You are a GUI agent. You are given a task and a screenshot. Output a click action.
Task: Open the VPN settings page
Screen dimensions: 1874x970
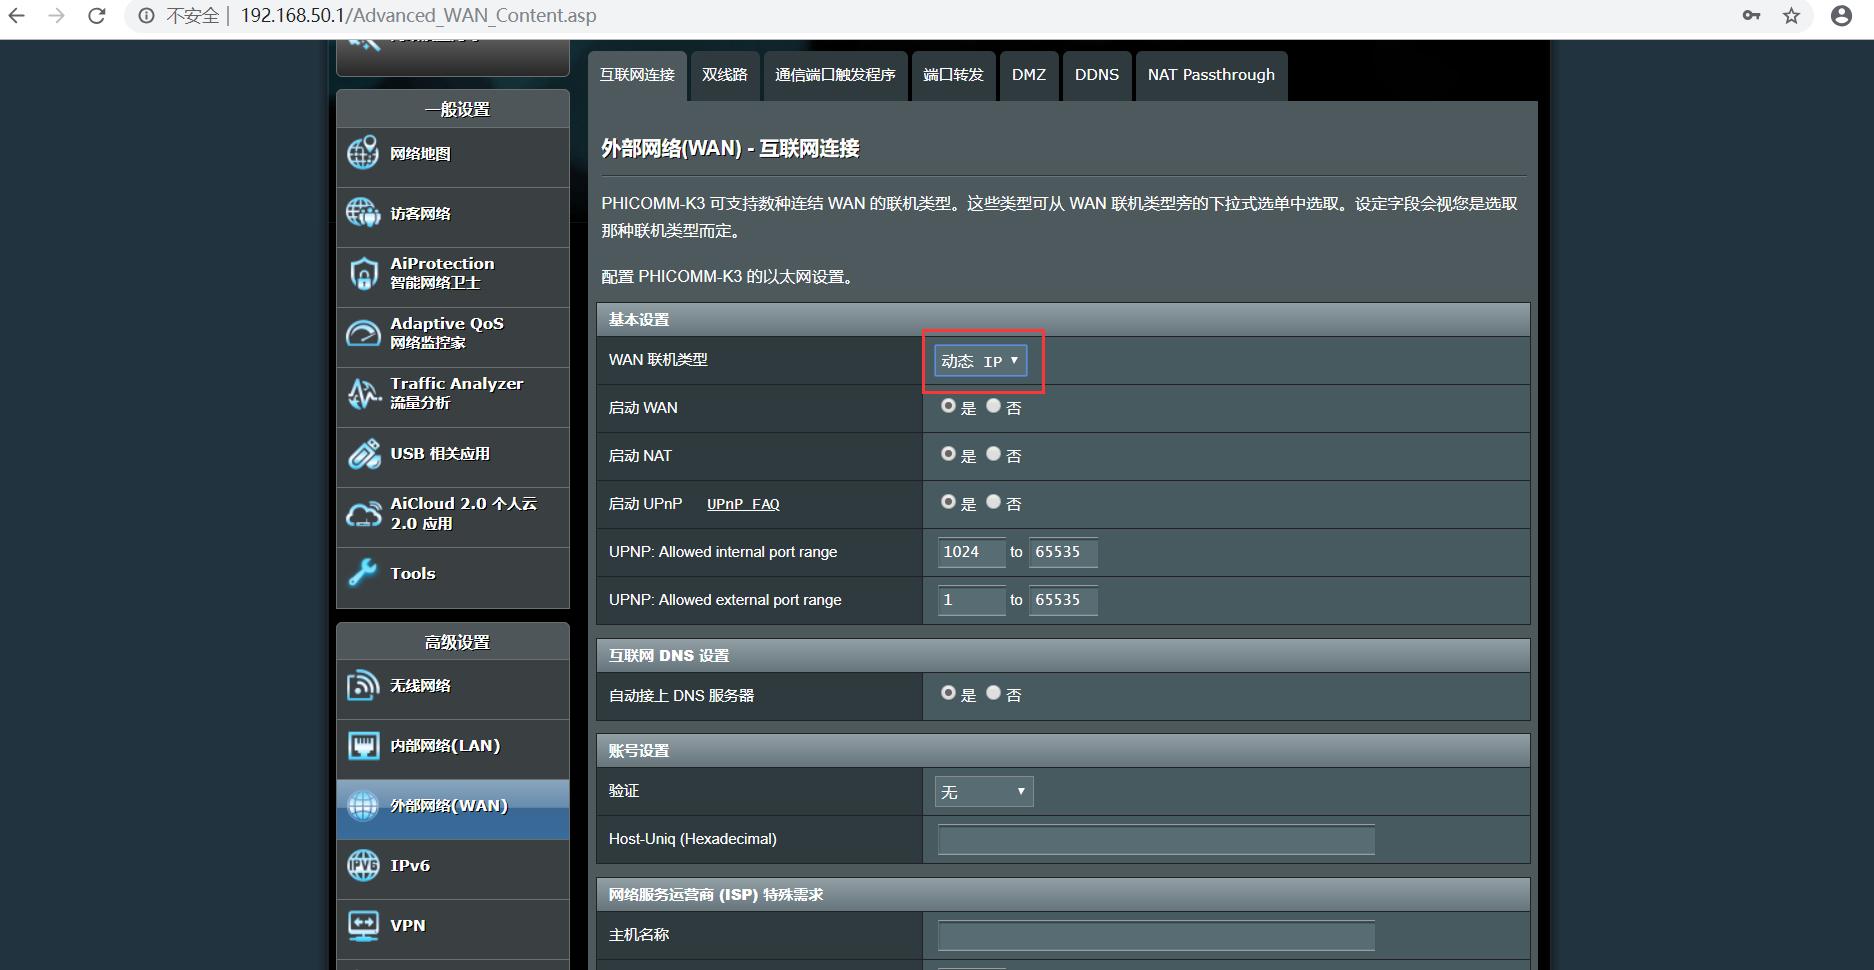(407, 925)
